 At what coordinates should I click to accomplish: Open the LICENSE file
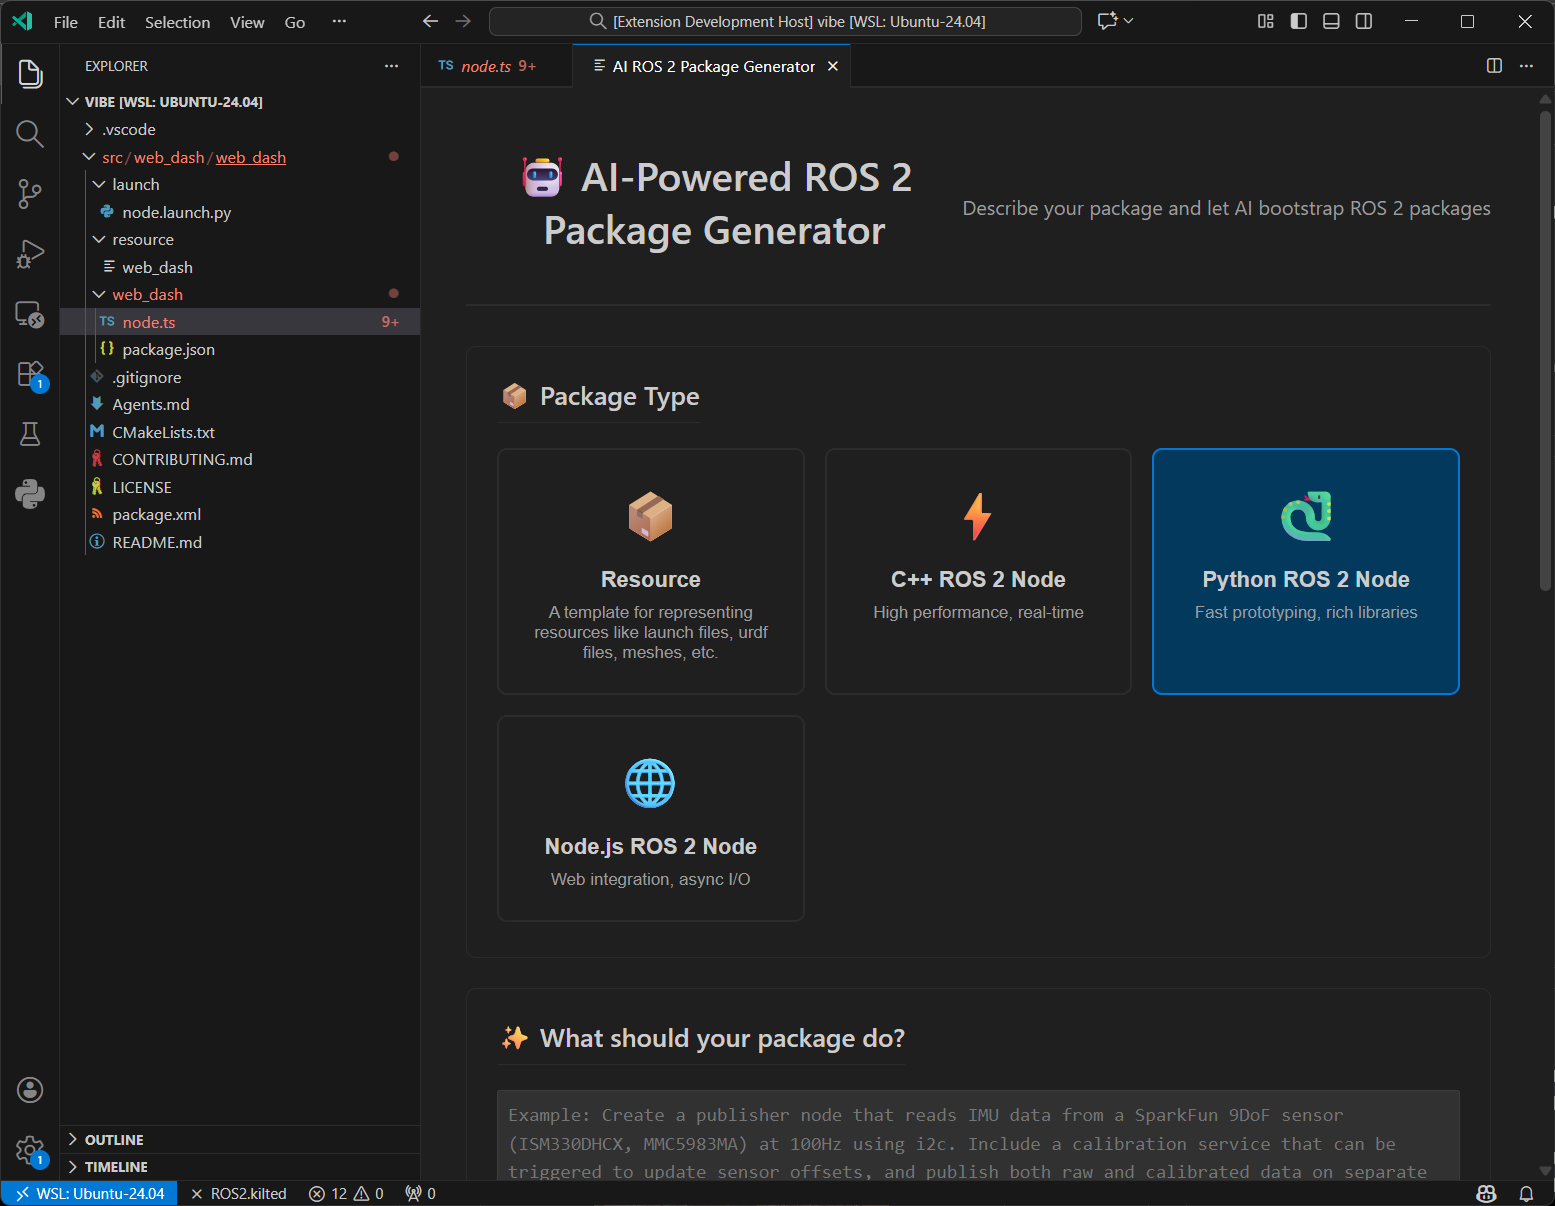point(240,487)
